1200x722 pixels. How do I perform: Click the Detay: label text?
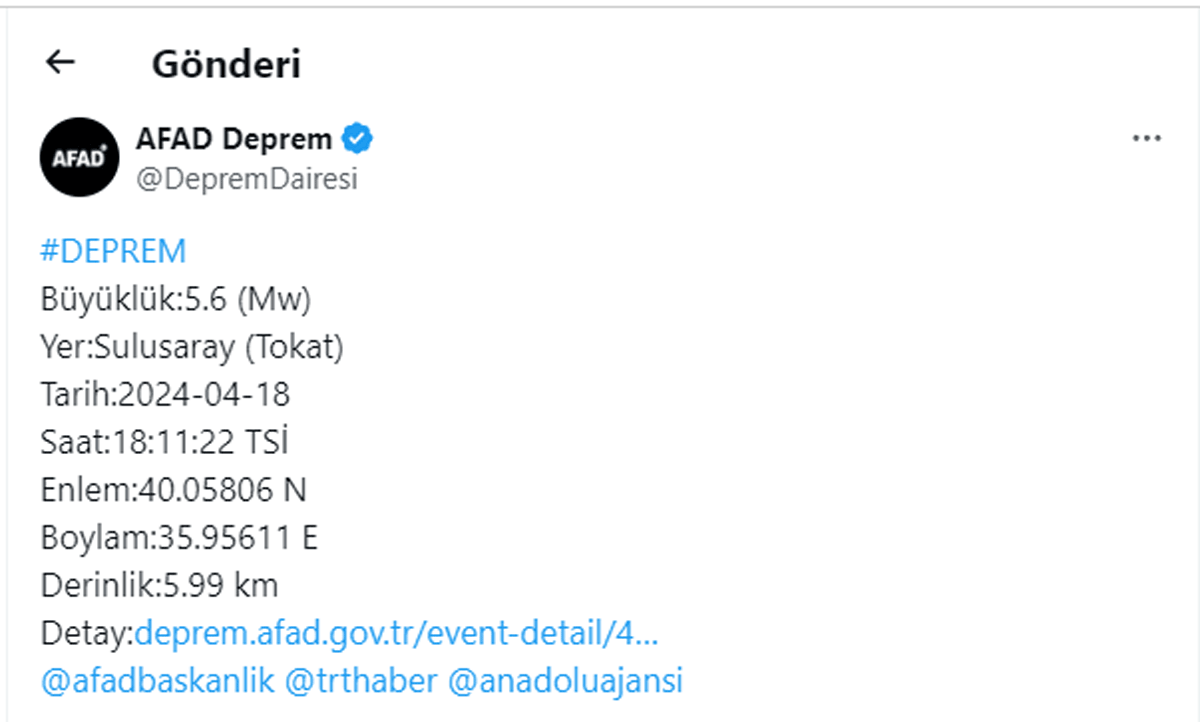click(87, 633)
